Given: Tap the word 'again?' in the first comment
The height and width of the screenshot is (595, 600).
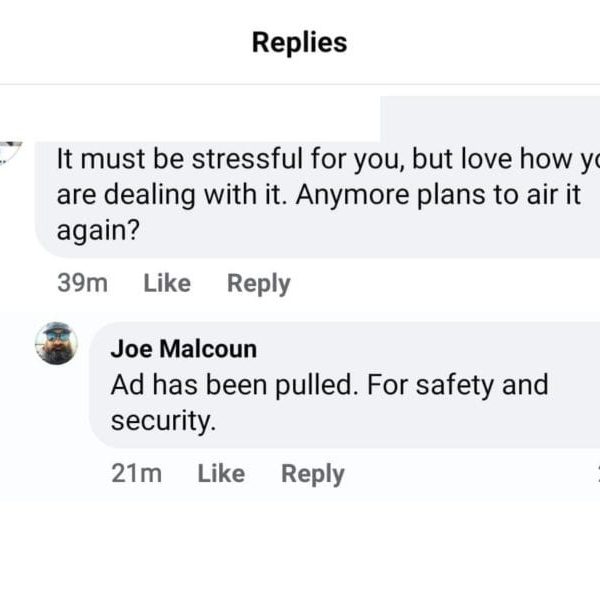Looking at the screenshot, I should click(97, 230).
